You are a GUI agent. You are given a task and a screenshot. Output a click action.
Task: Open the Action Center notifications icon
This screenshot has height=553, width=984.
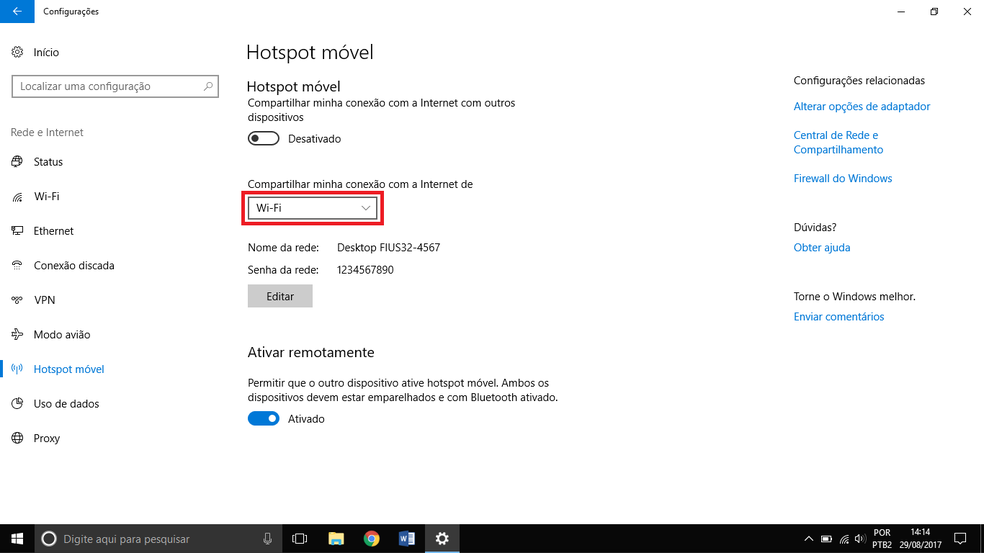pos(960,539)
